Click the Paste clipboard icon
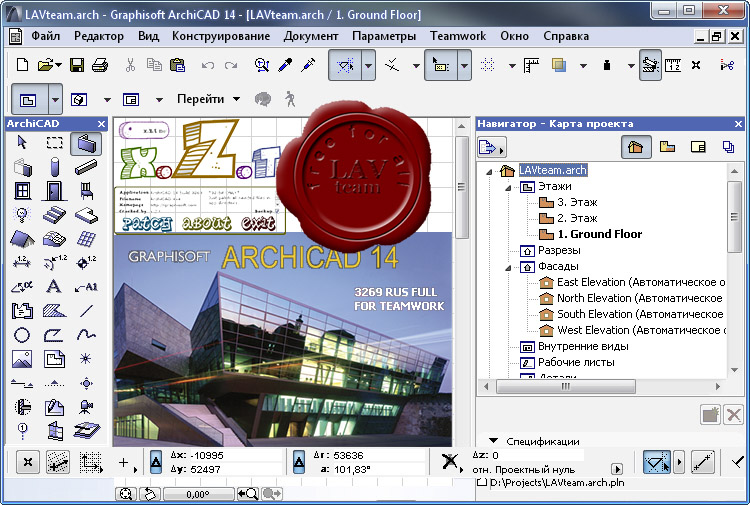The width and height of the screenshot is (750, 505). point(177,65)
